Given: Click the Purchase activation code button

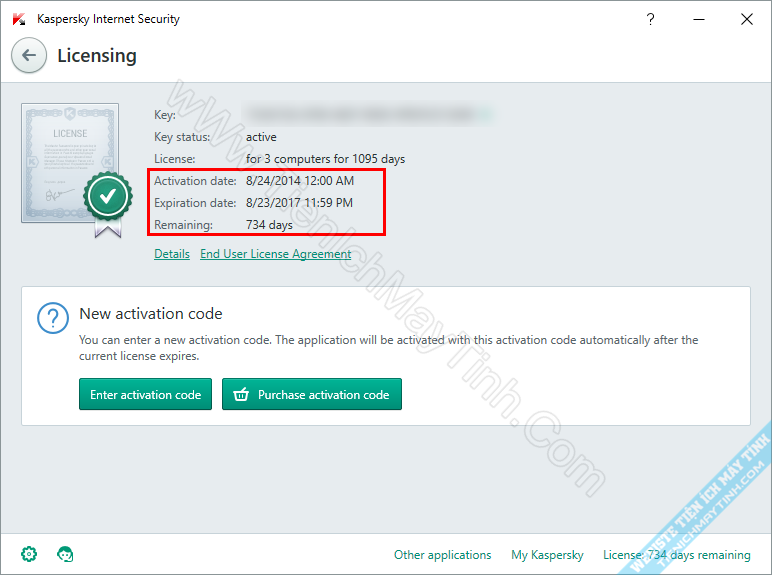Looking at the screenshot, I should coord(312,394).
